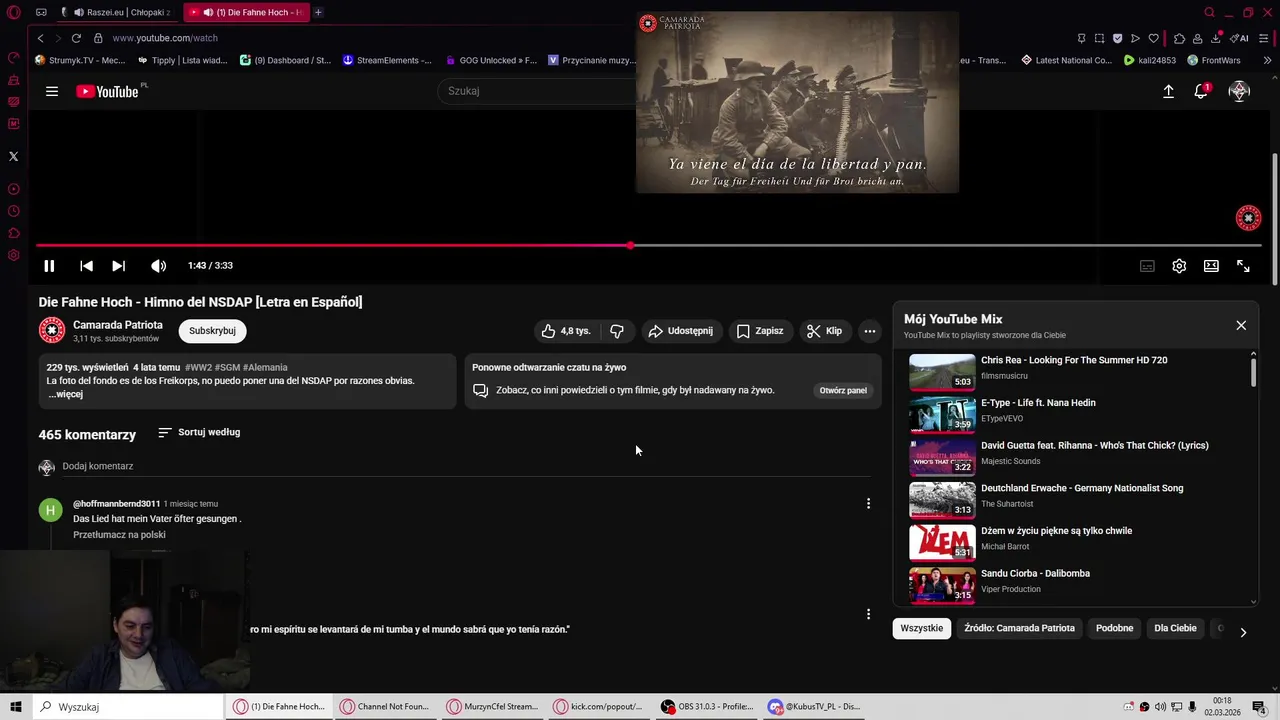Open Opera snapshot tool icon
The height and width of the screenshot is (720, 1280).
(1099, 38)
